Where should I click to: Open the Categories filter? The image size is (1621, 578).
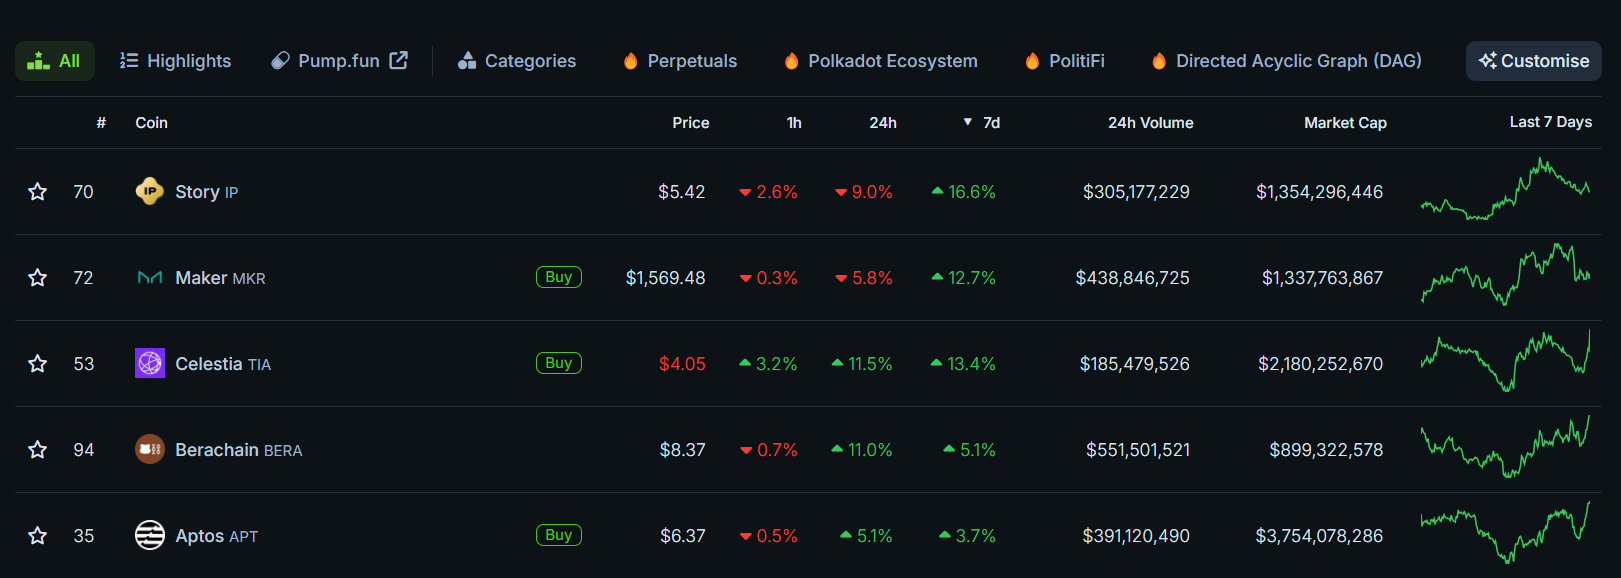click(516, 61)
